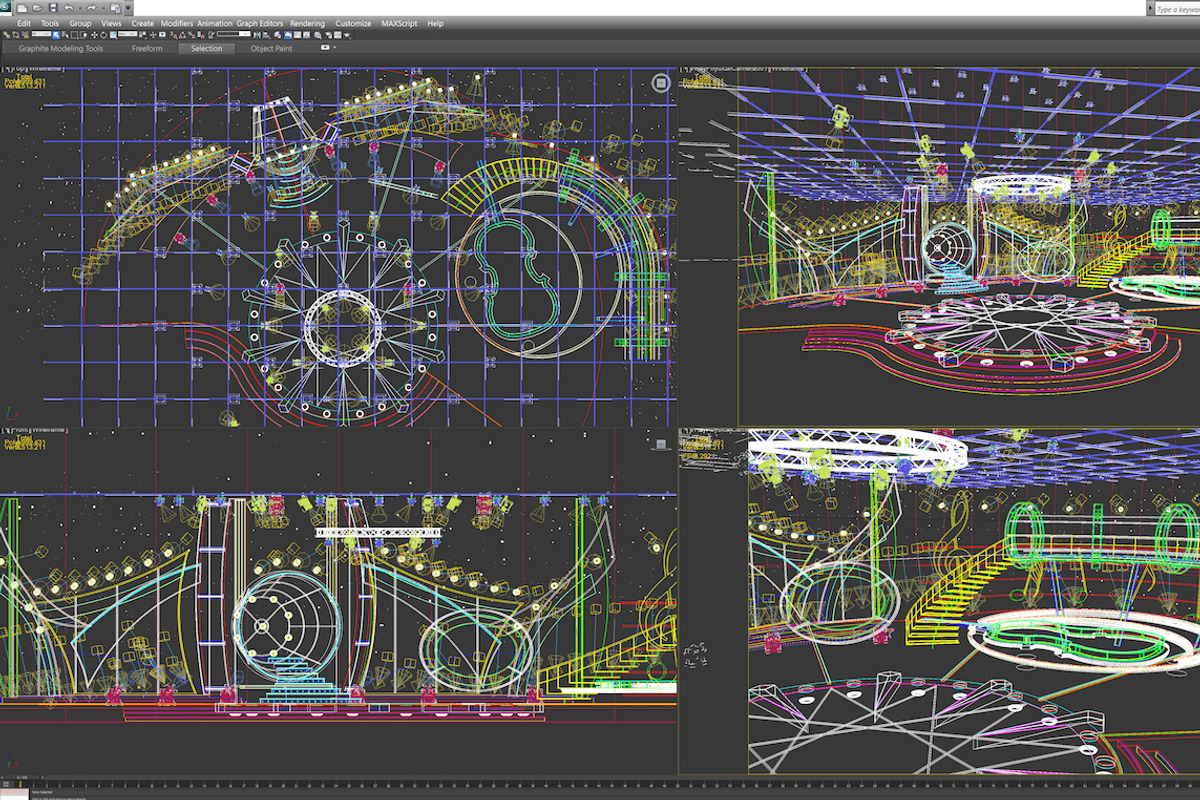The width and height of the screenshot is (1200, 800).
Task: Activate the Select and Scale tool
Action: (x=112, y=34)
